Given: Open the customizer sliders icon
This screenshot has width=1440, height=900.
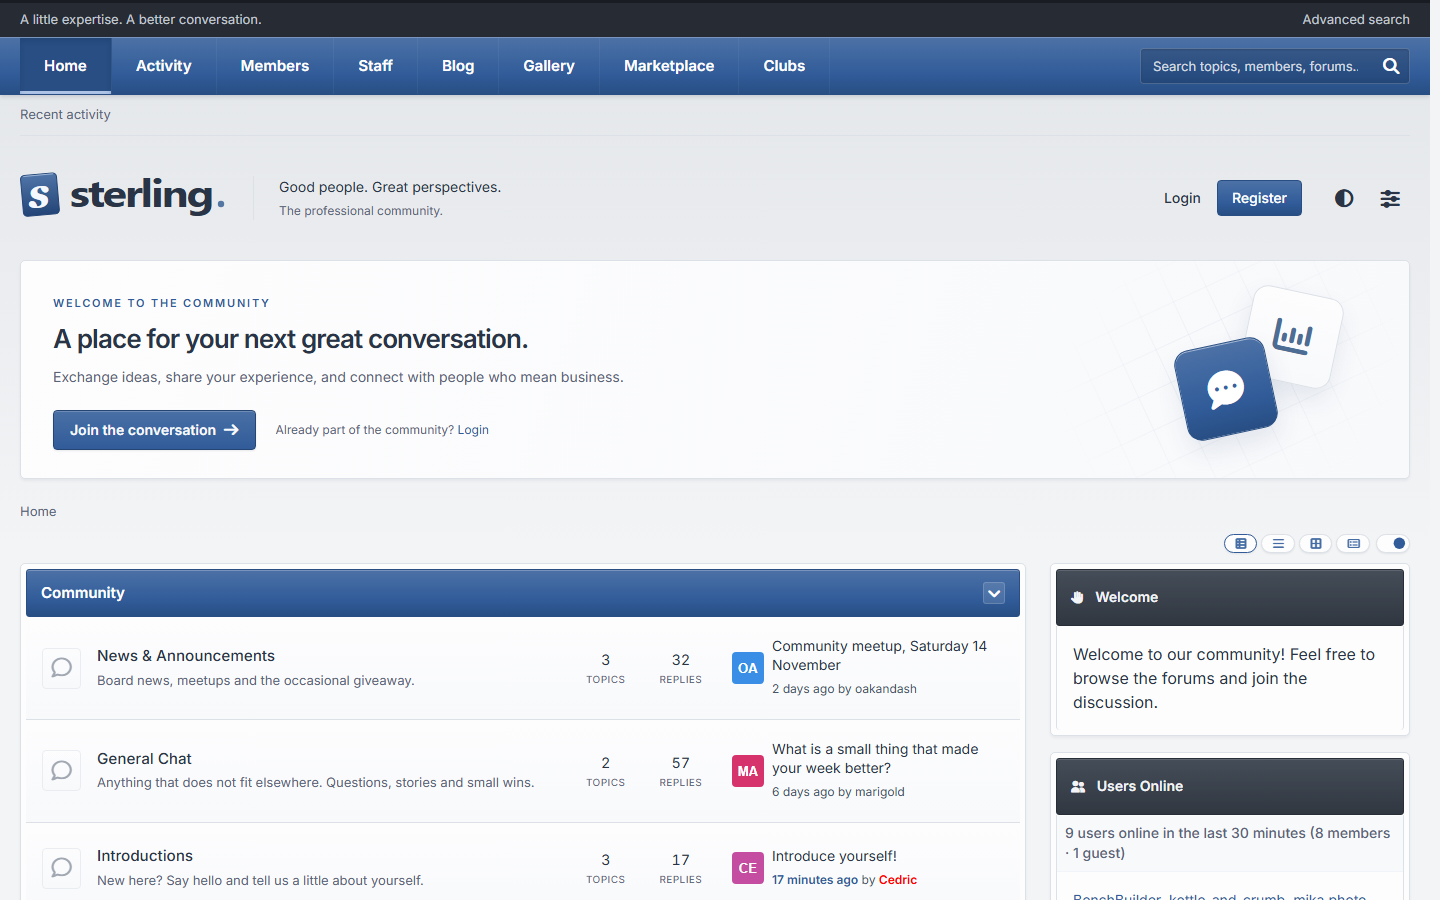Looking at the screenshot, I should [x=1390, y=198].
